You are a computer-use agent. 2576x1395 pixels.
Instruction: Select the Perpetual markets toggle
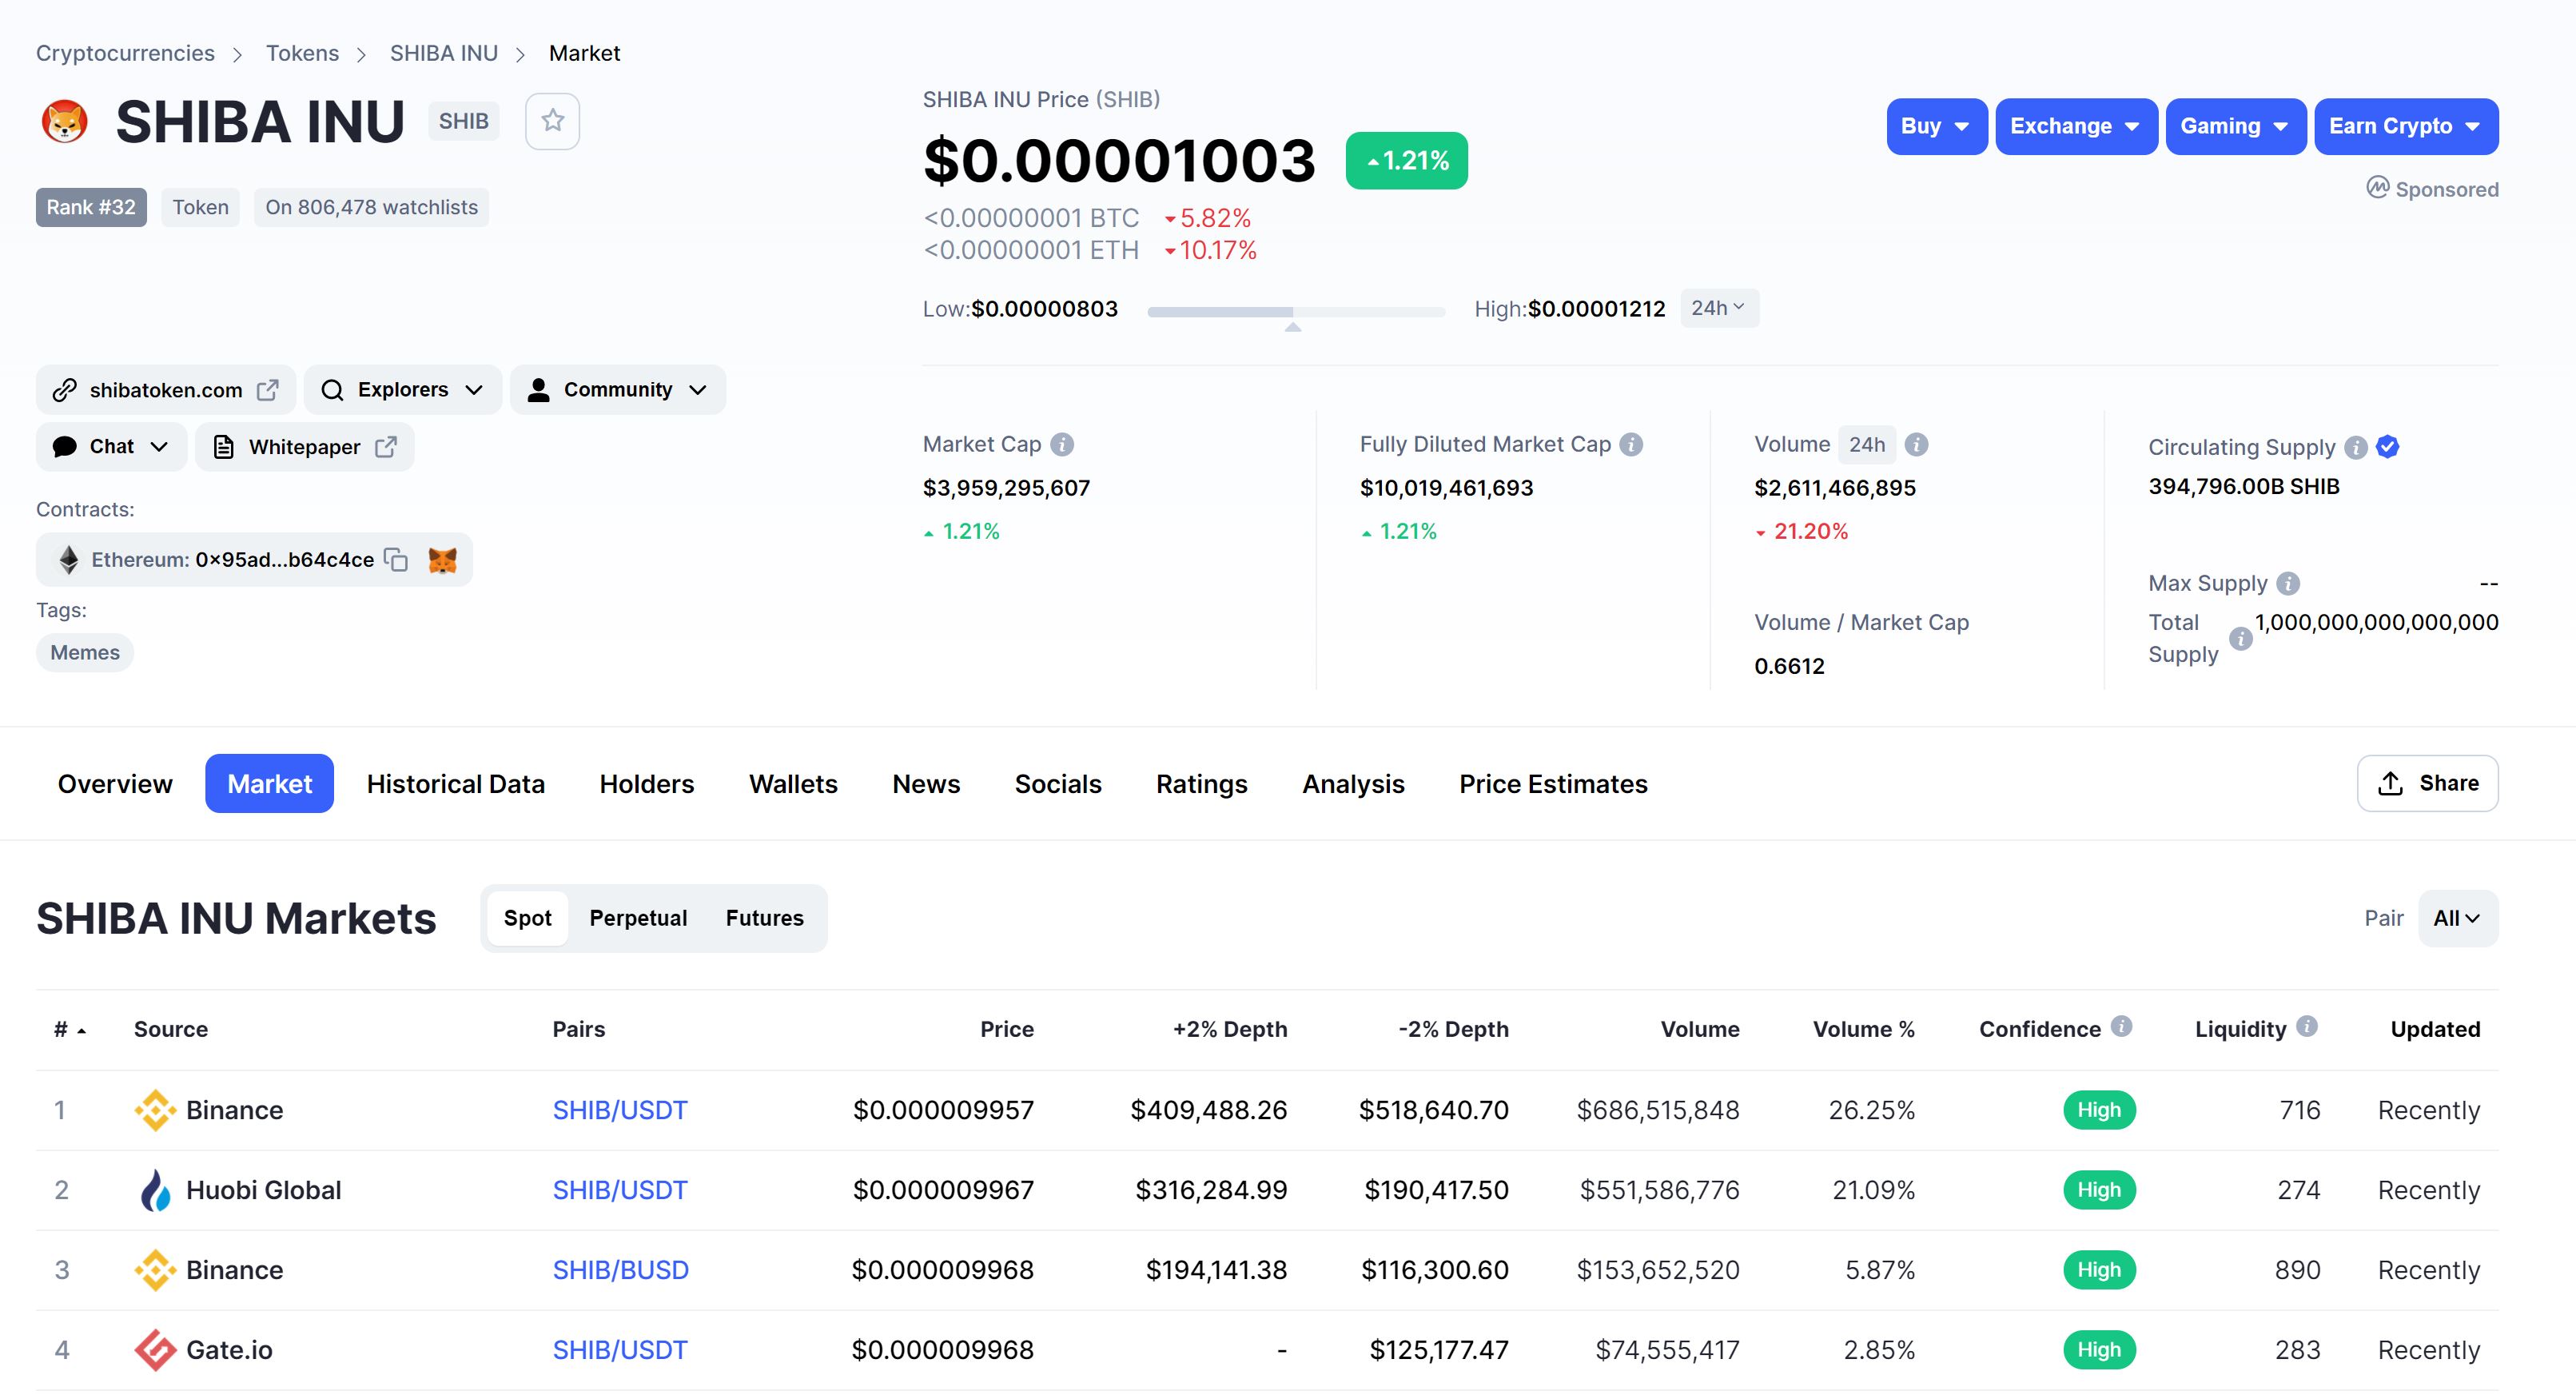(x=638, y=918)
